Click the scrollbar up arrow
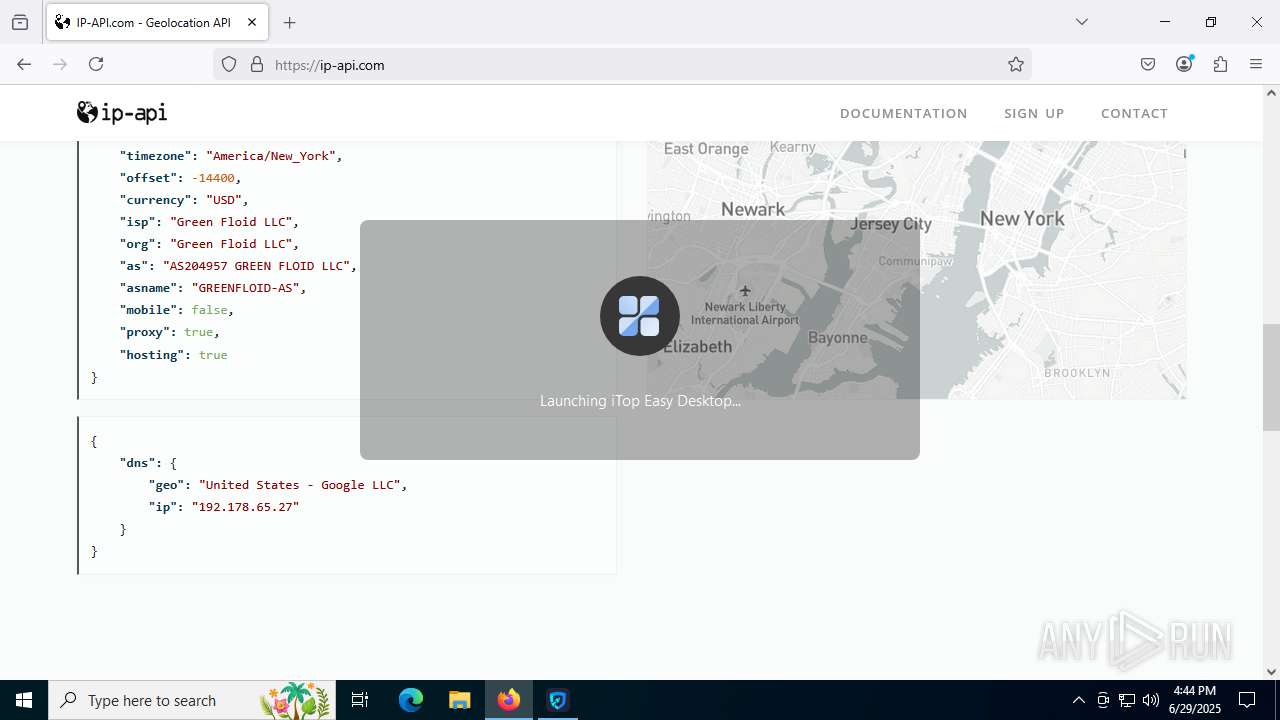1280x720 pixels. tap(1271, 93)
